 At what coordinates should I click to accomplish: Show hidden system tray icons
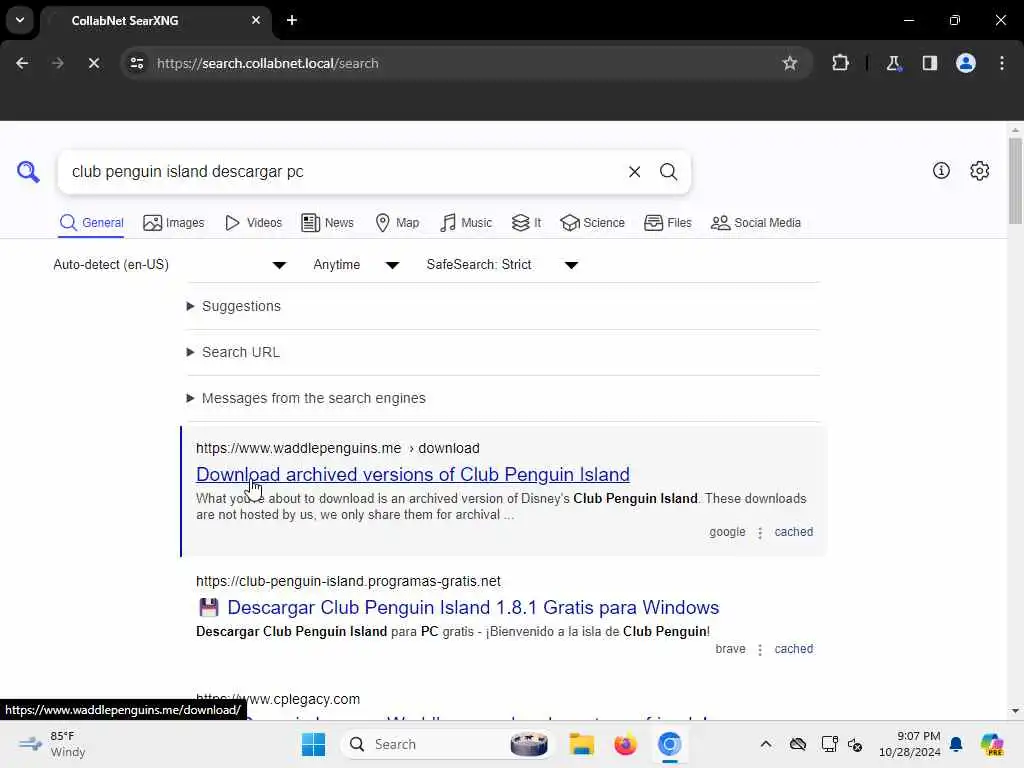766,744
